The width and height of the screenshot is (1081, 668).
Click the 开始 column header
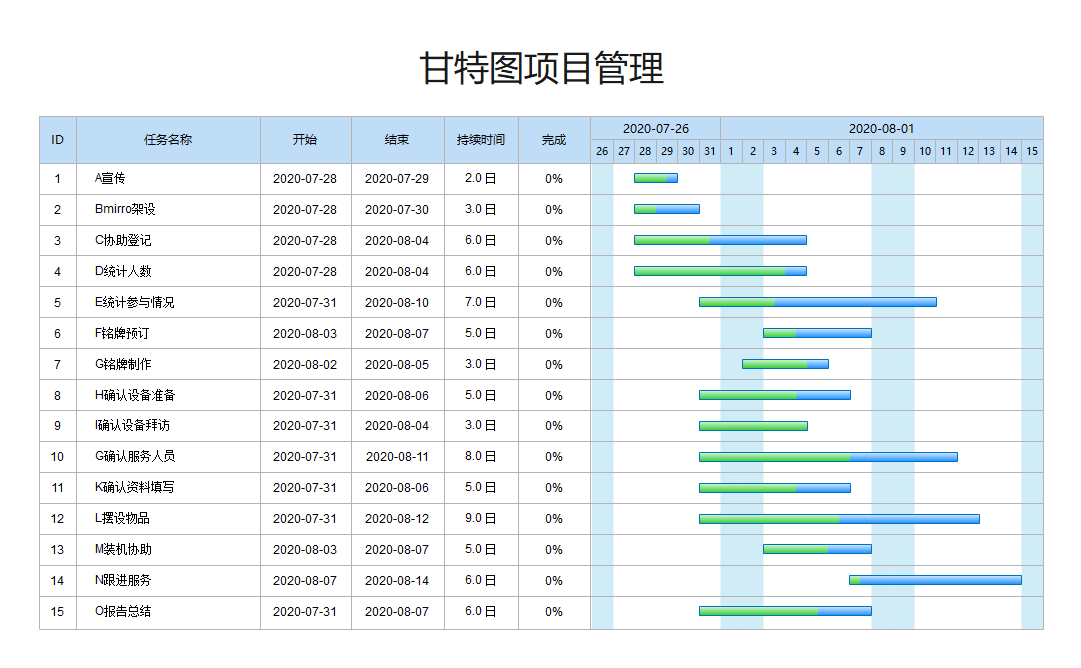coord(305,140)
